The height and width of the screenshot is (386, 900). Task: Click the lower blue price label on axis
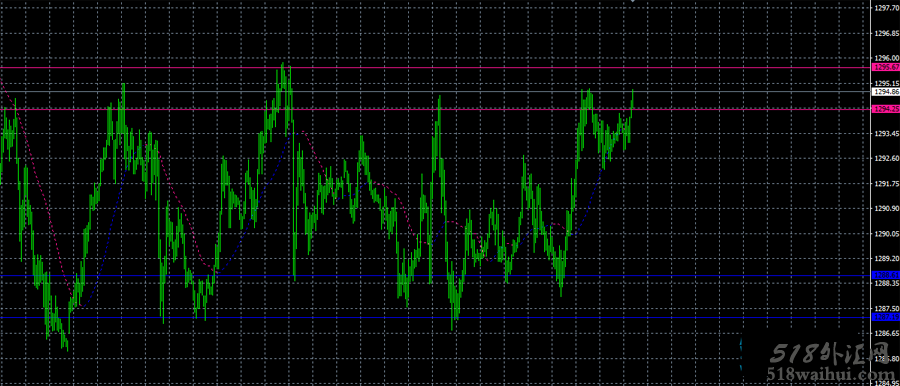click(886, 317)
